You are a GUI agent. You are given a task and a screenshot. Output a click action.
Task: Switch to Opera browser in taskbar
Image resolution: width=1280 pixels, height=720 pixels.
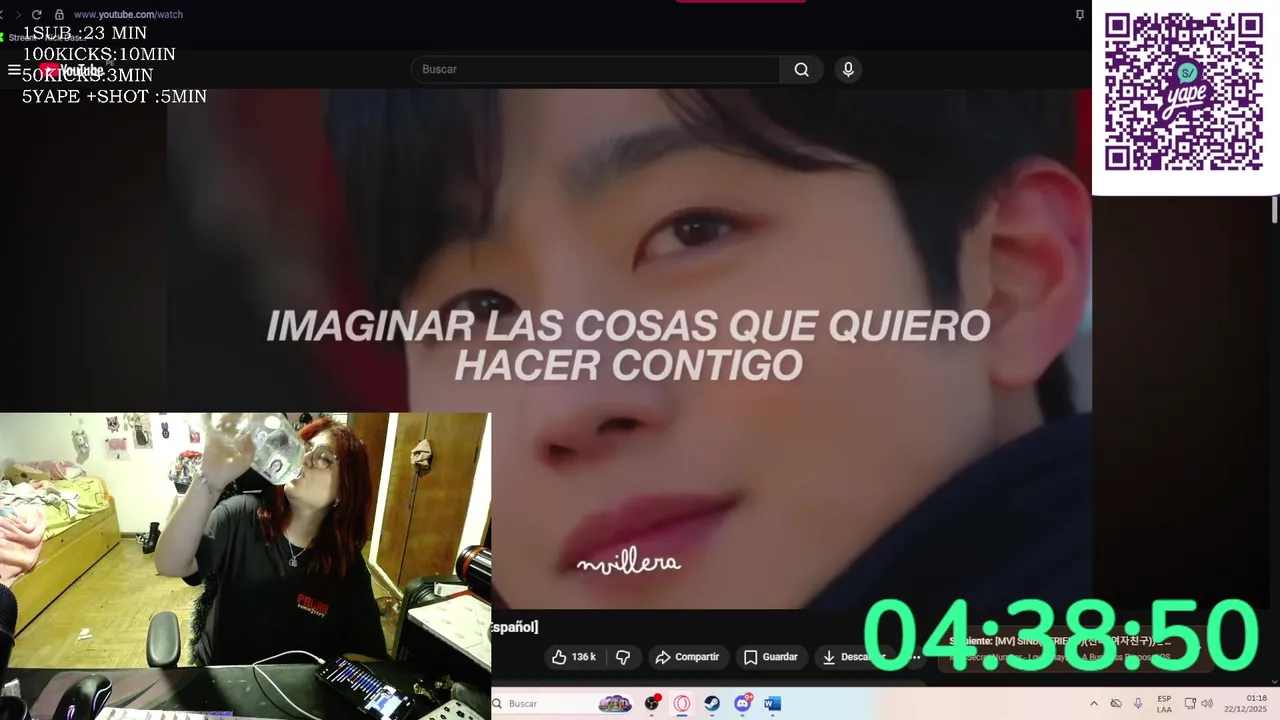[x=682, y=704]
